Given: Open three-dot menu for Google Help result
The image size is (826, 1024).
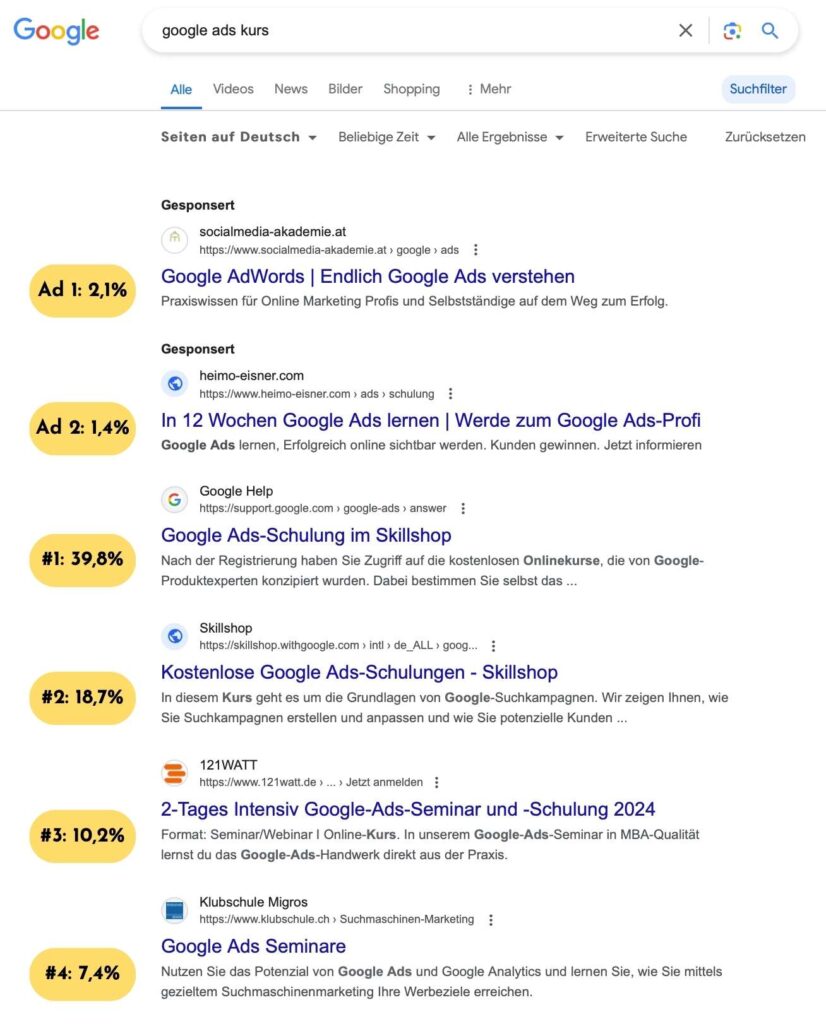Looking at the screenshot, I should [463, 508].
